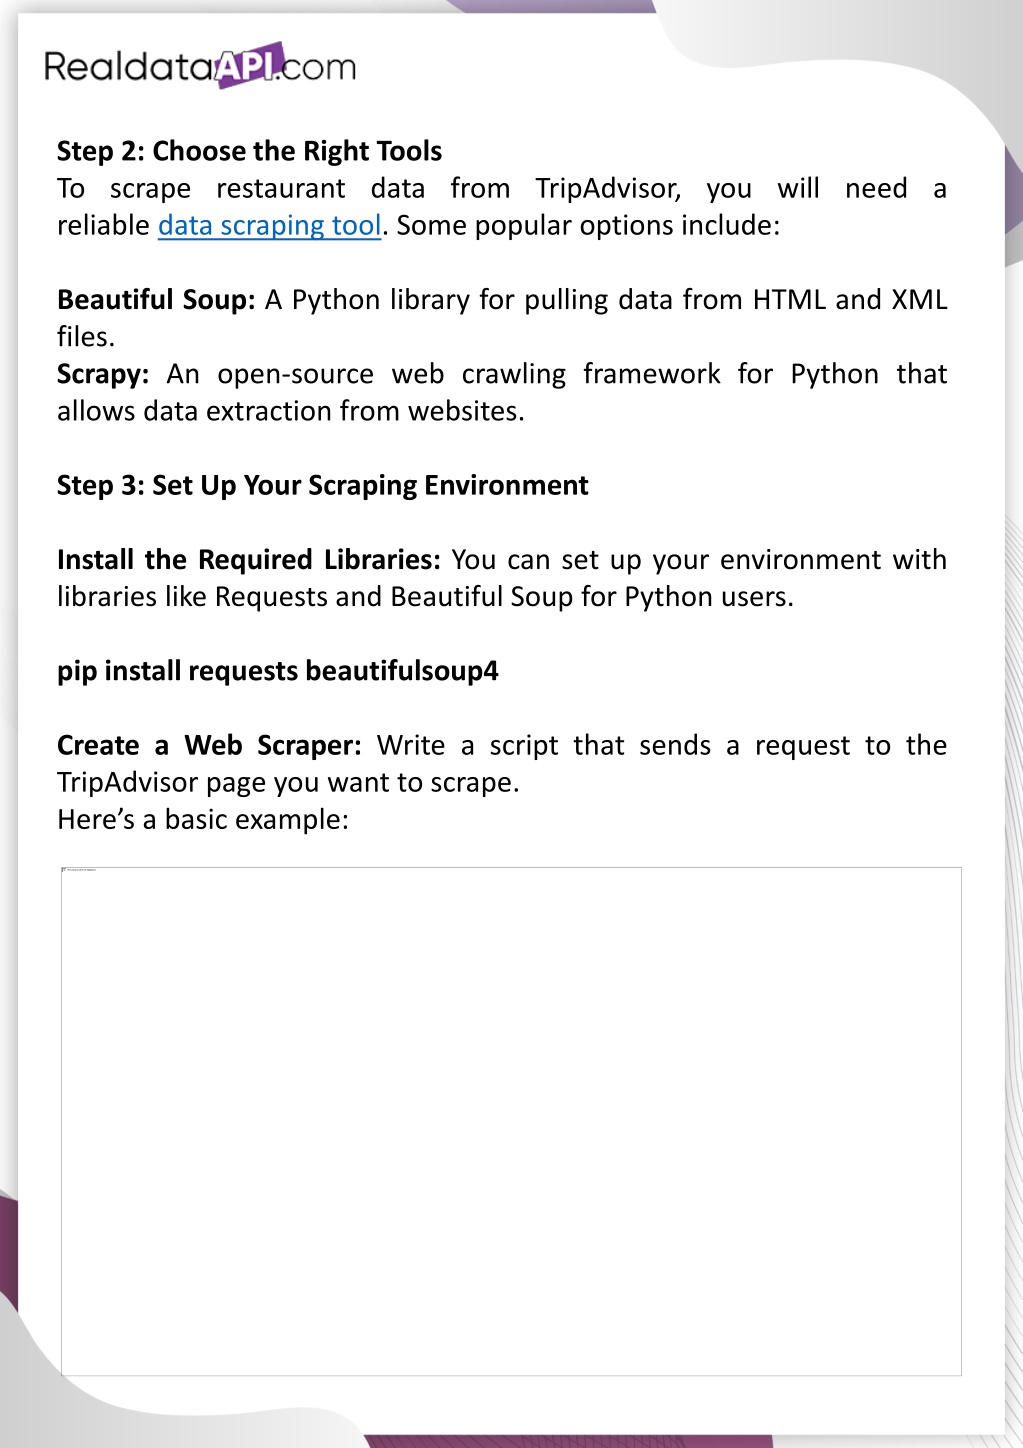Click the bold Scrapy: label

[x=103, y=375]
